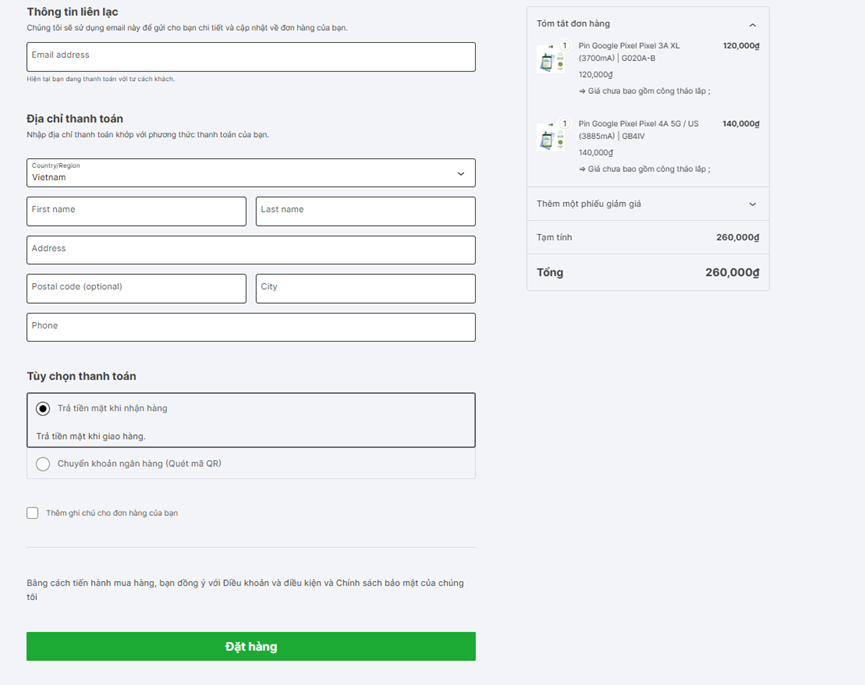Screen dimensions: 865x685
Task: Open the Country/Region dropdown showing Vietnam
Action: click(250, 173)
